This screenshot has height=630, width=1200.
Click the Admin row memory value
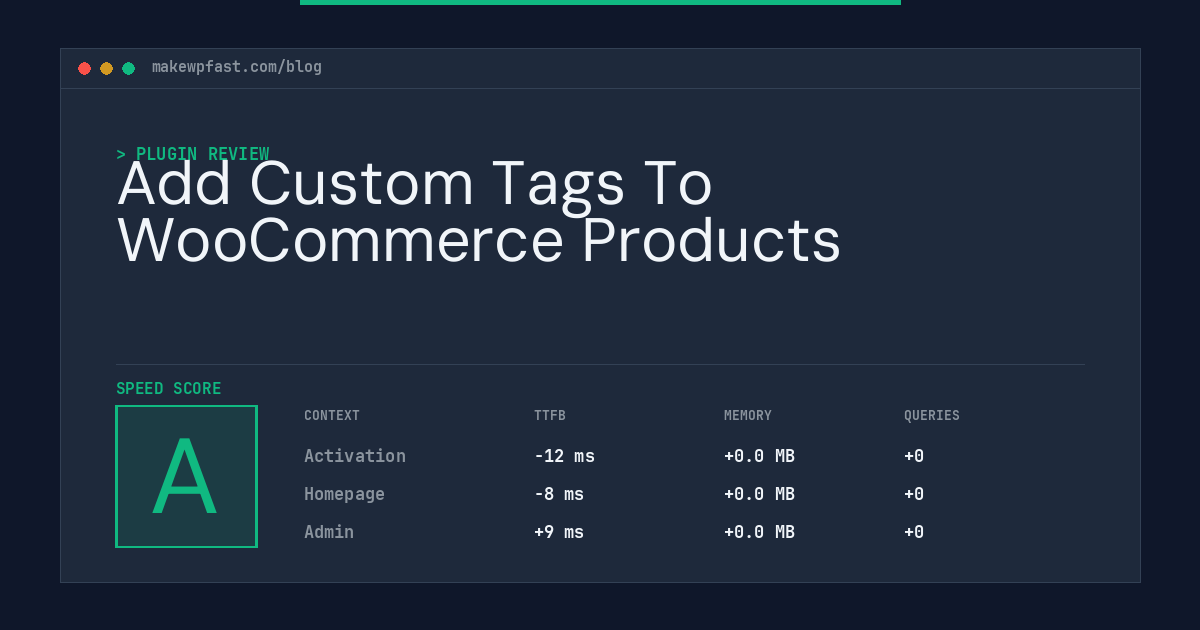pos(759,532)
